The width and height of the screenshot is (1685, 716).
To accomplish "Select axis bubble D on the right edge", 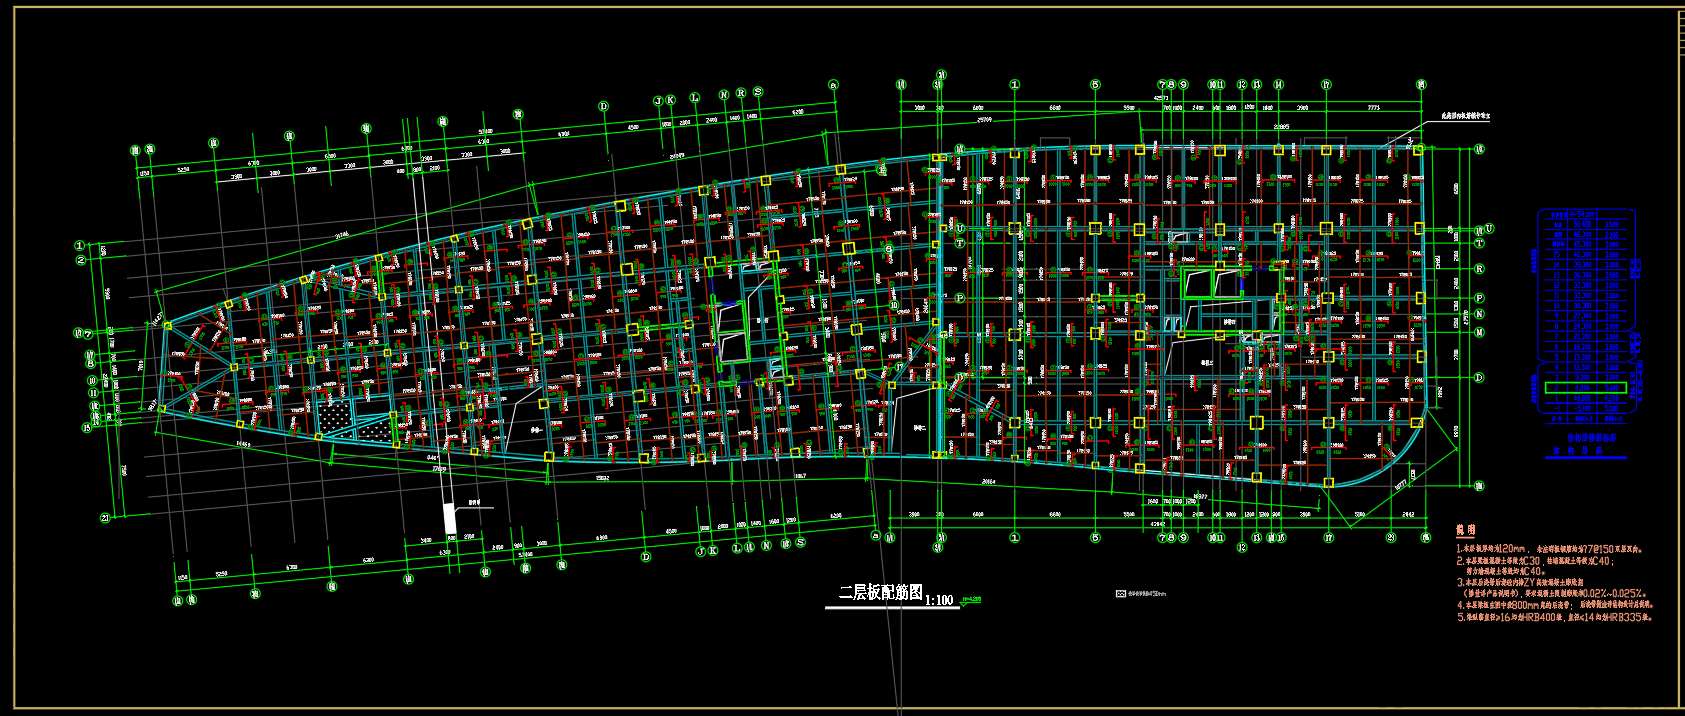I will point(1479,378).
